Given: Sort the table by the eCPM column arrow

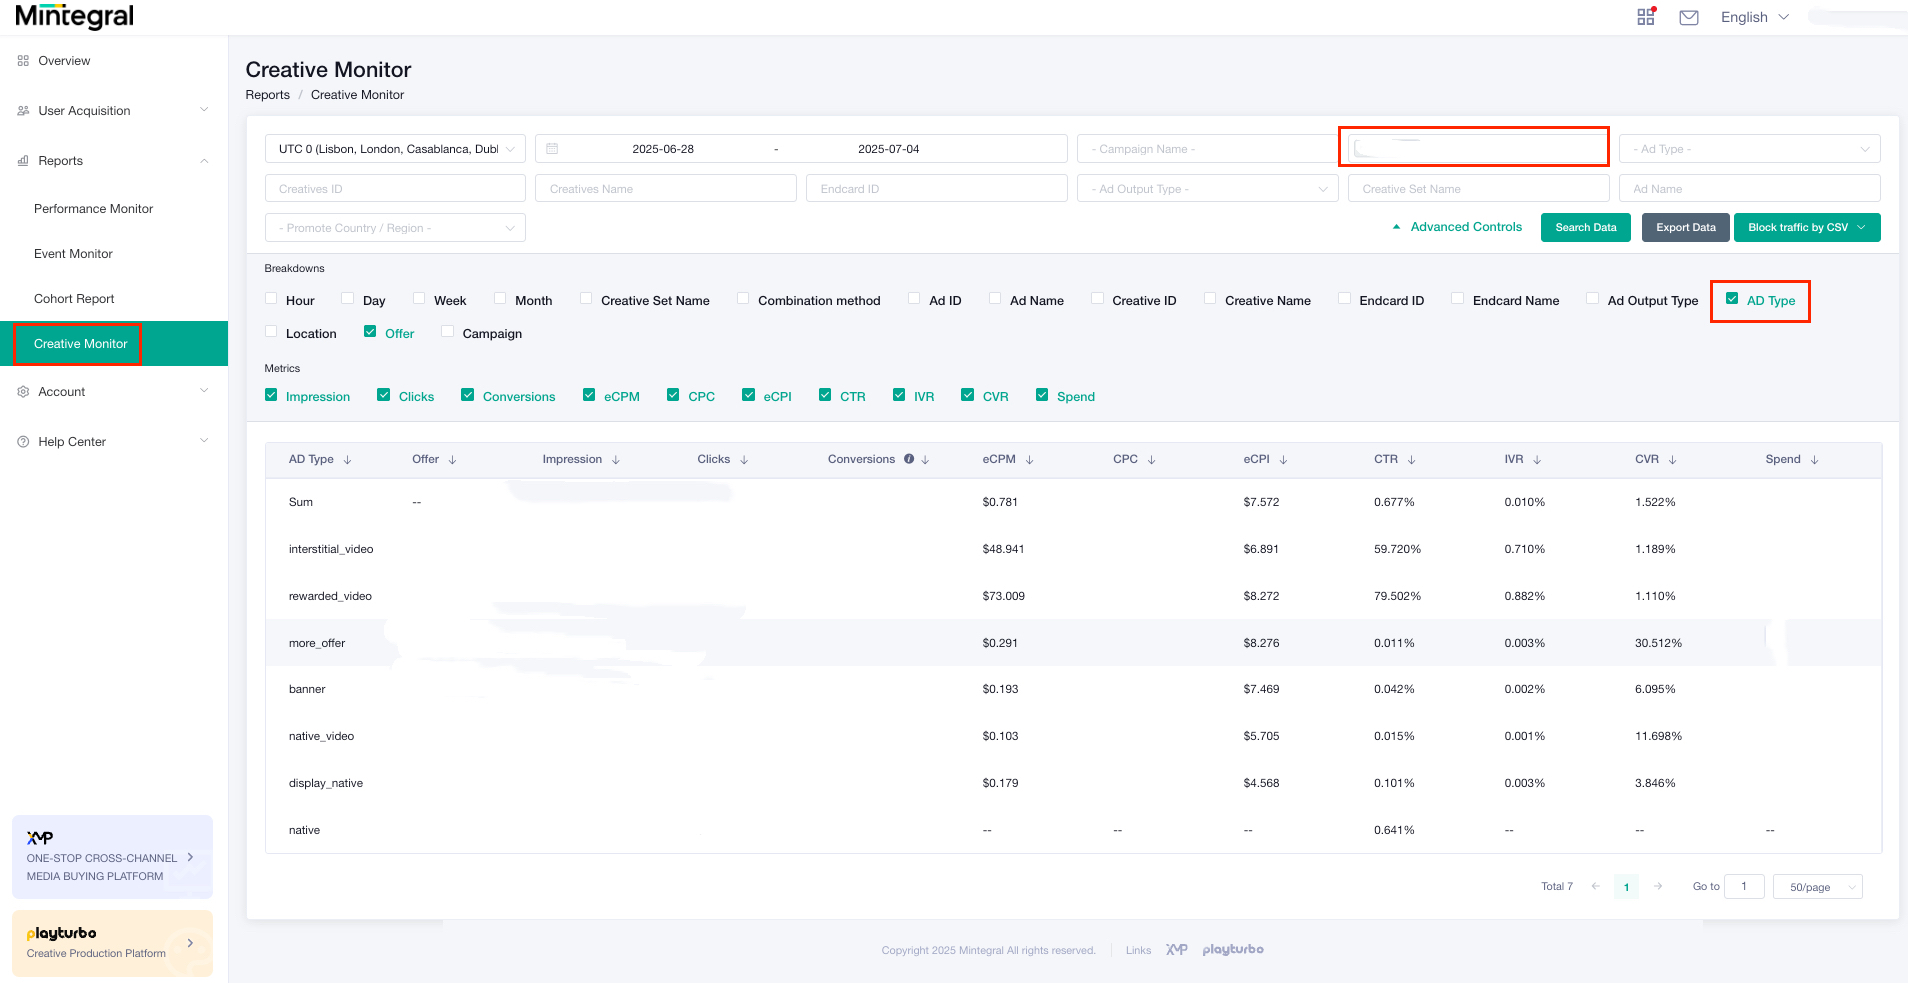Looking at the screenshot, I should point(1029,459).
